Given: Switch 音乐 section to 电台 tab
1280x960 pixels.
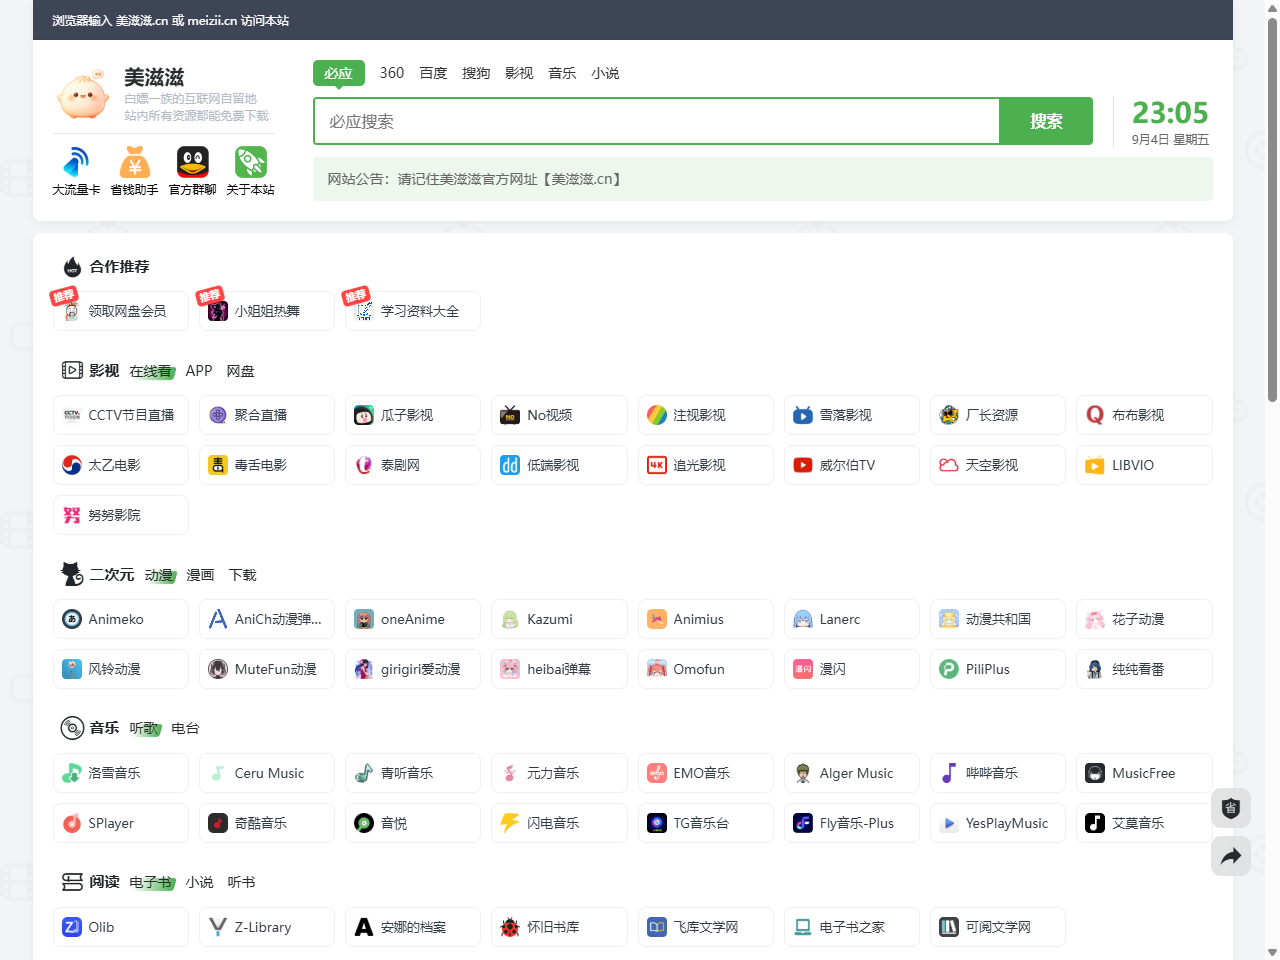Looking at the screenshot, I should (185, 728).
